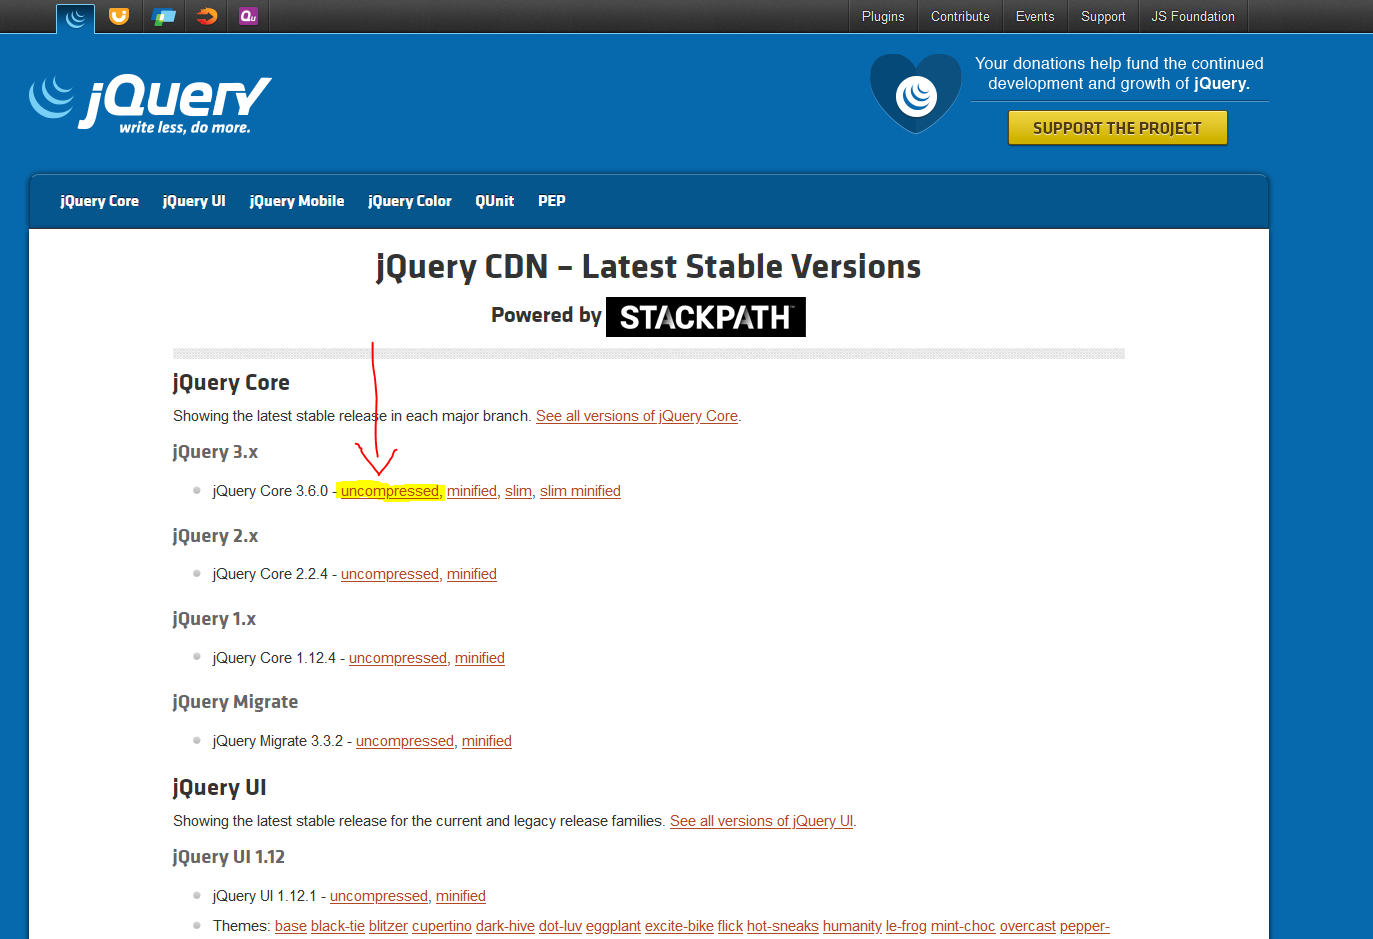
Task: Open jQuery Core 3.6.0 slim minified link
Action: [580, 491]
